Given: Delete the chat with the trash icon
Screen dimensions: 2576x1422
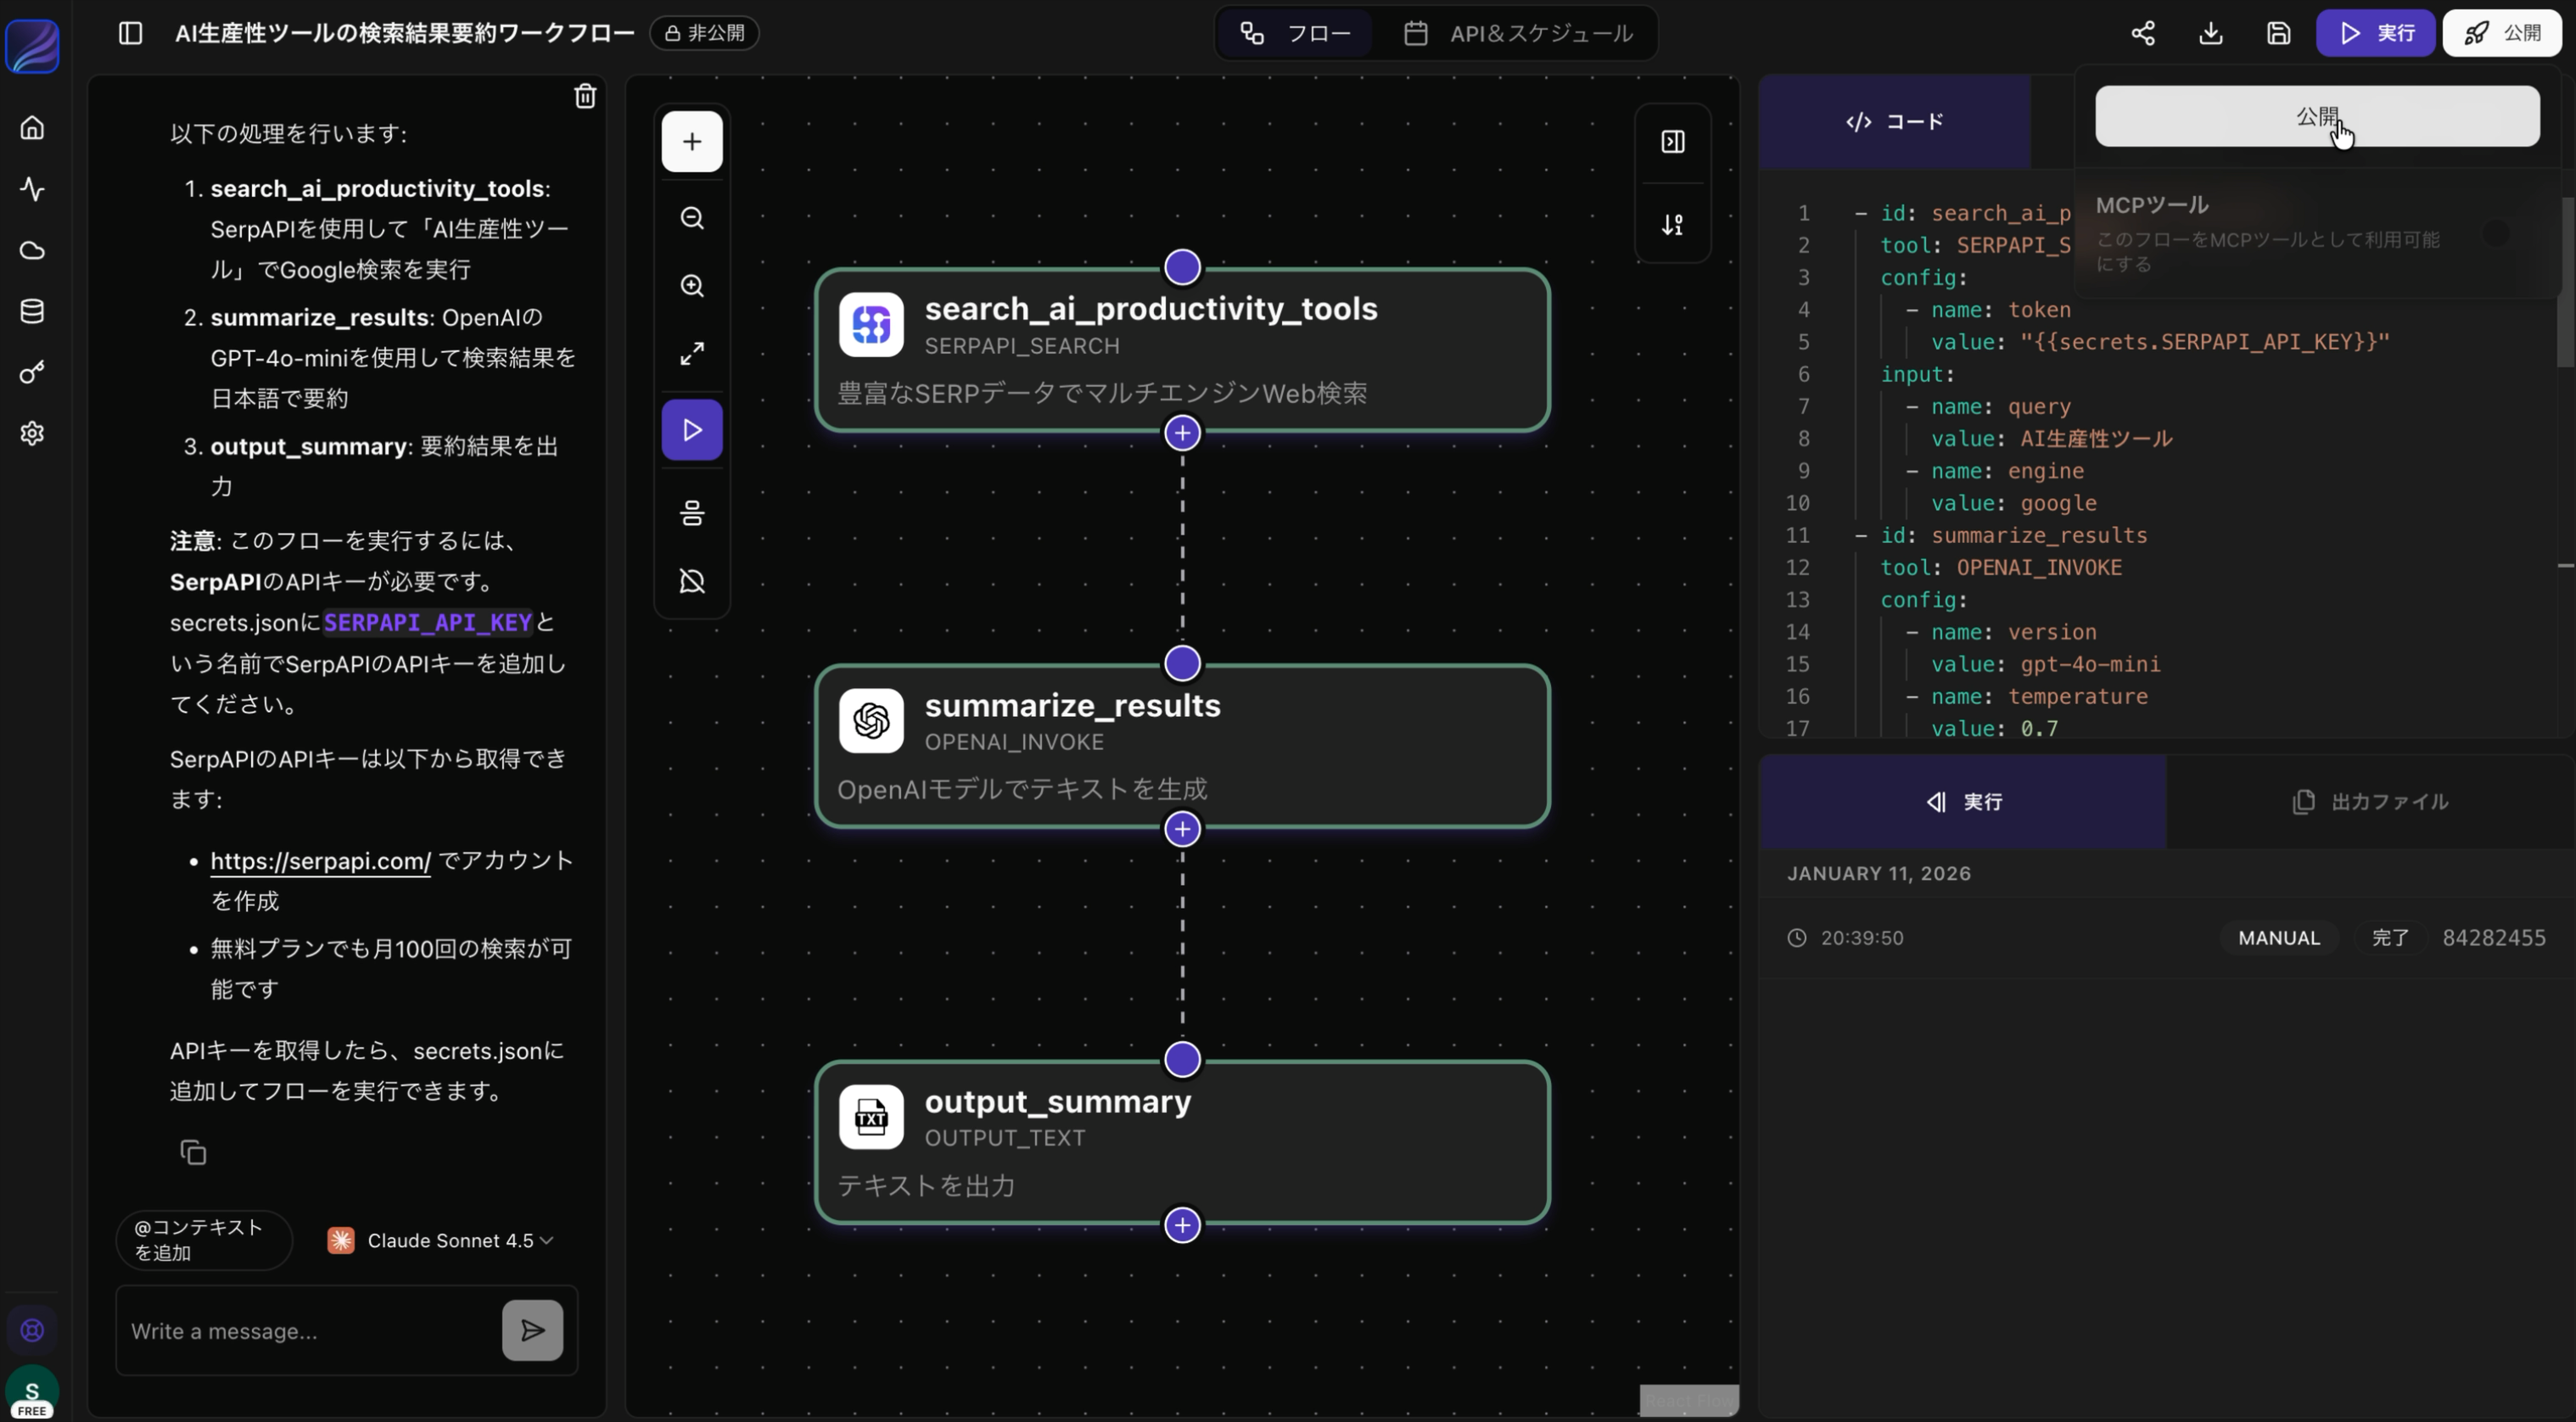Looking at the screenshot, I should tap(585, 96).
